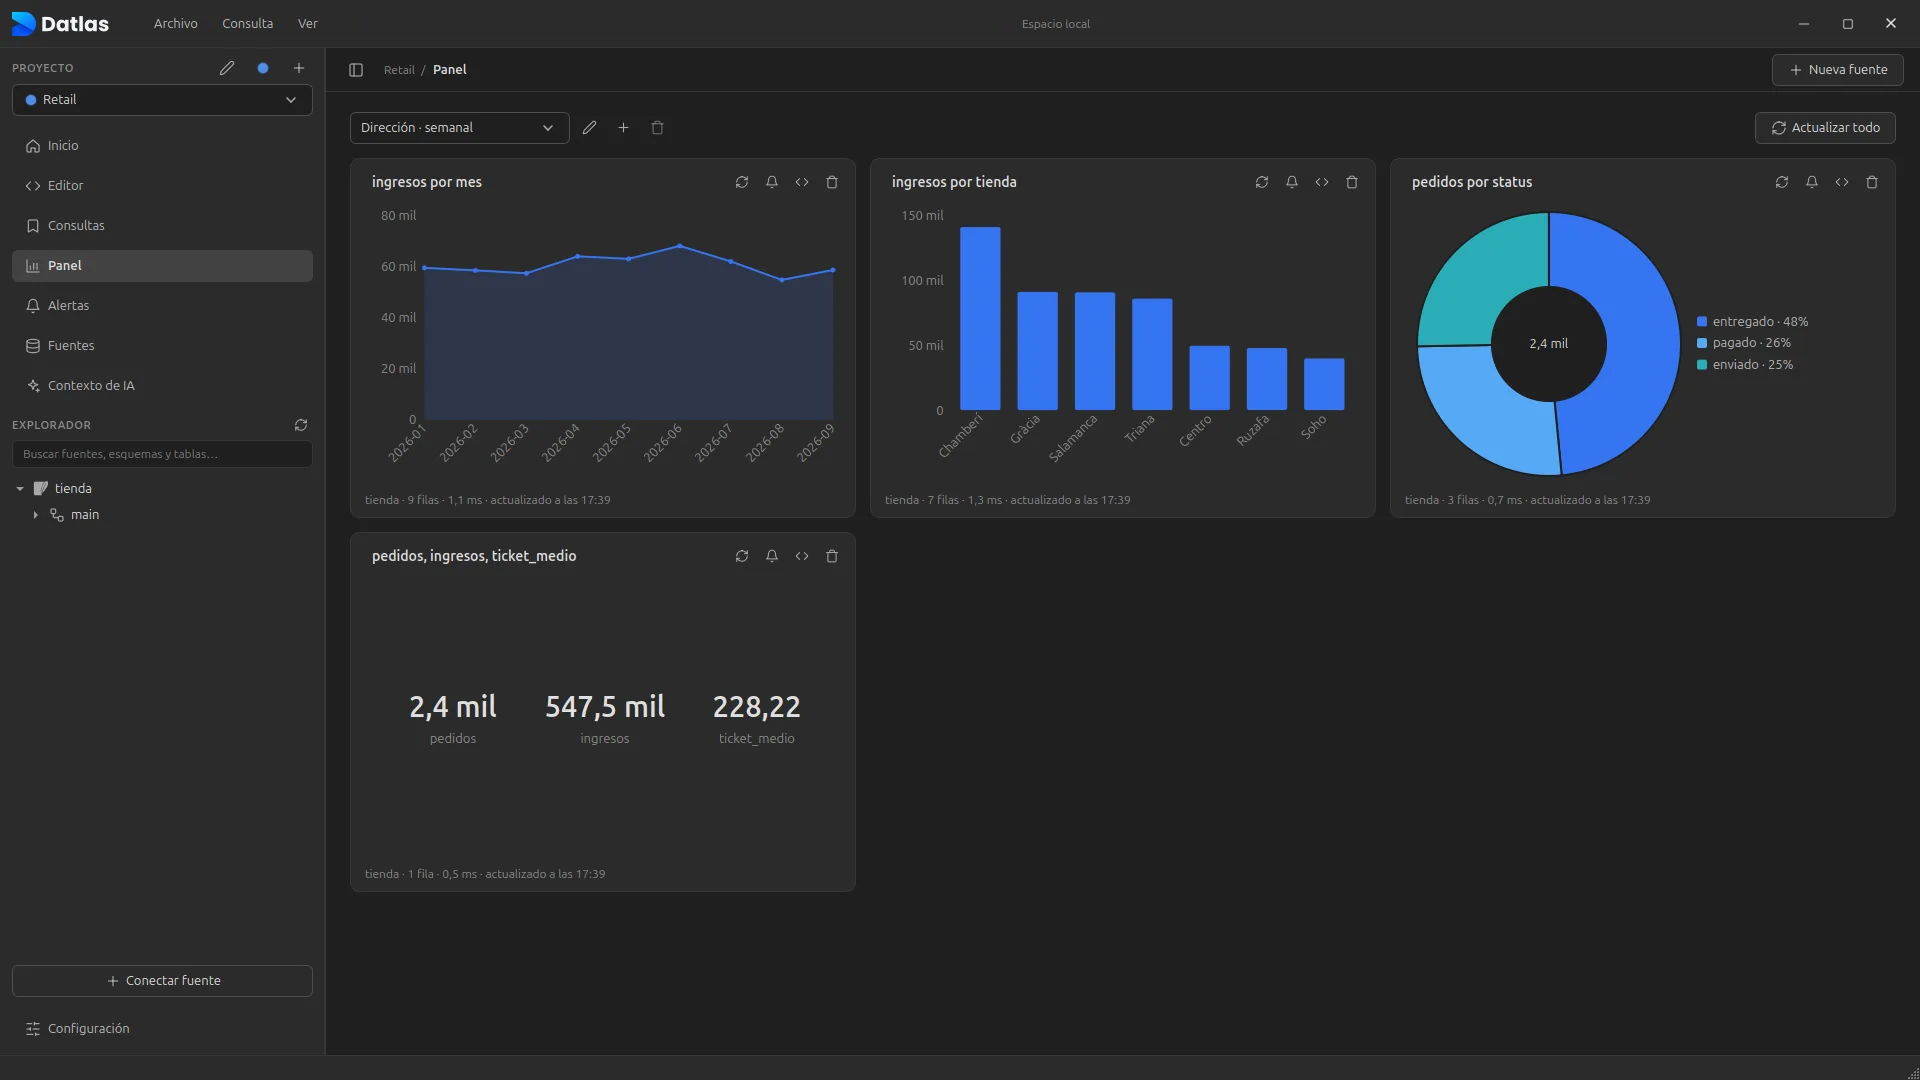Set alert on 'pedidos, ingresos, ticket_medio' card
Viewport: 1920px width, 1080px height.
[772, 556]
